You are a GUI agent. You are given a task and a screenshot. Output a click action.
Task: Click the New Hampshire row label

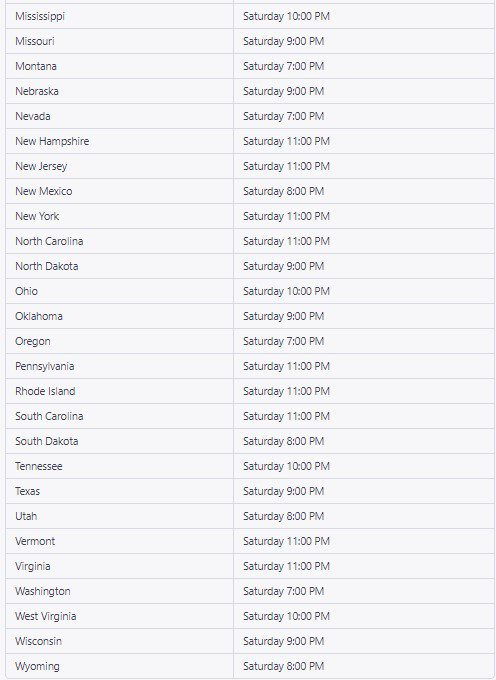click(x=52, y=141)
